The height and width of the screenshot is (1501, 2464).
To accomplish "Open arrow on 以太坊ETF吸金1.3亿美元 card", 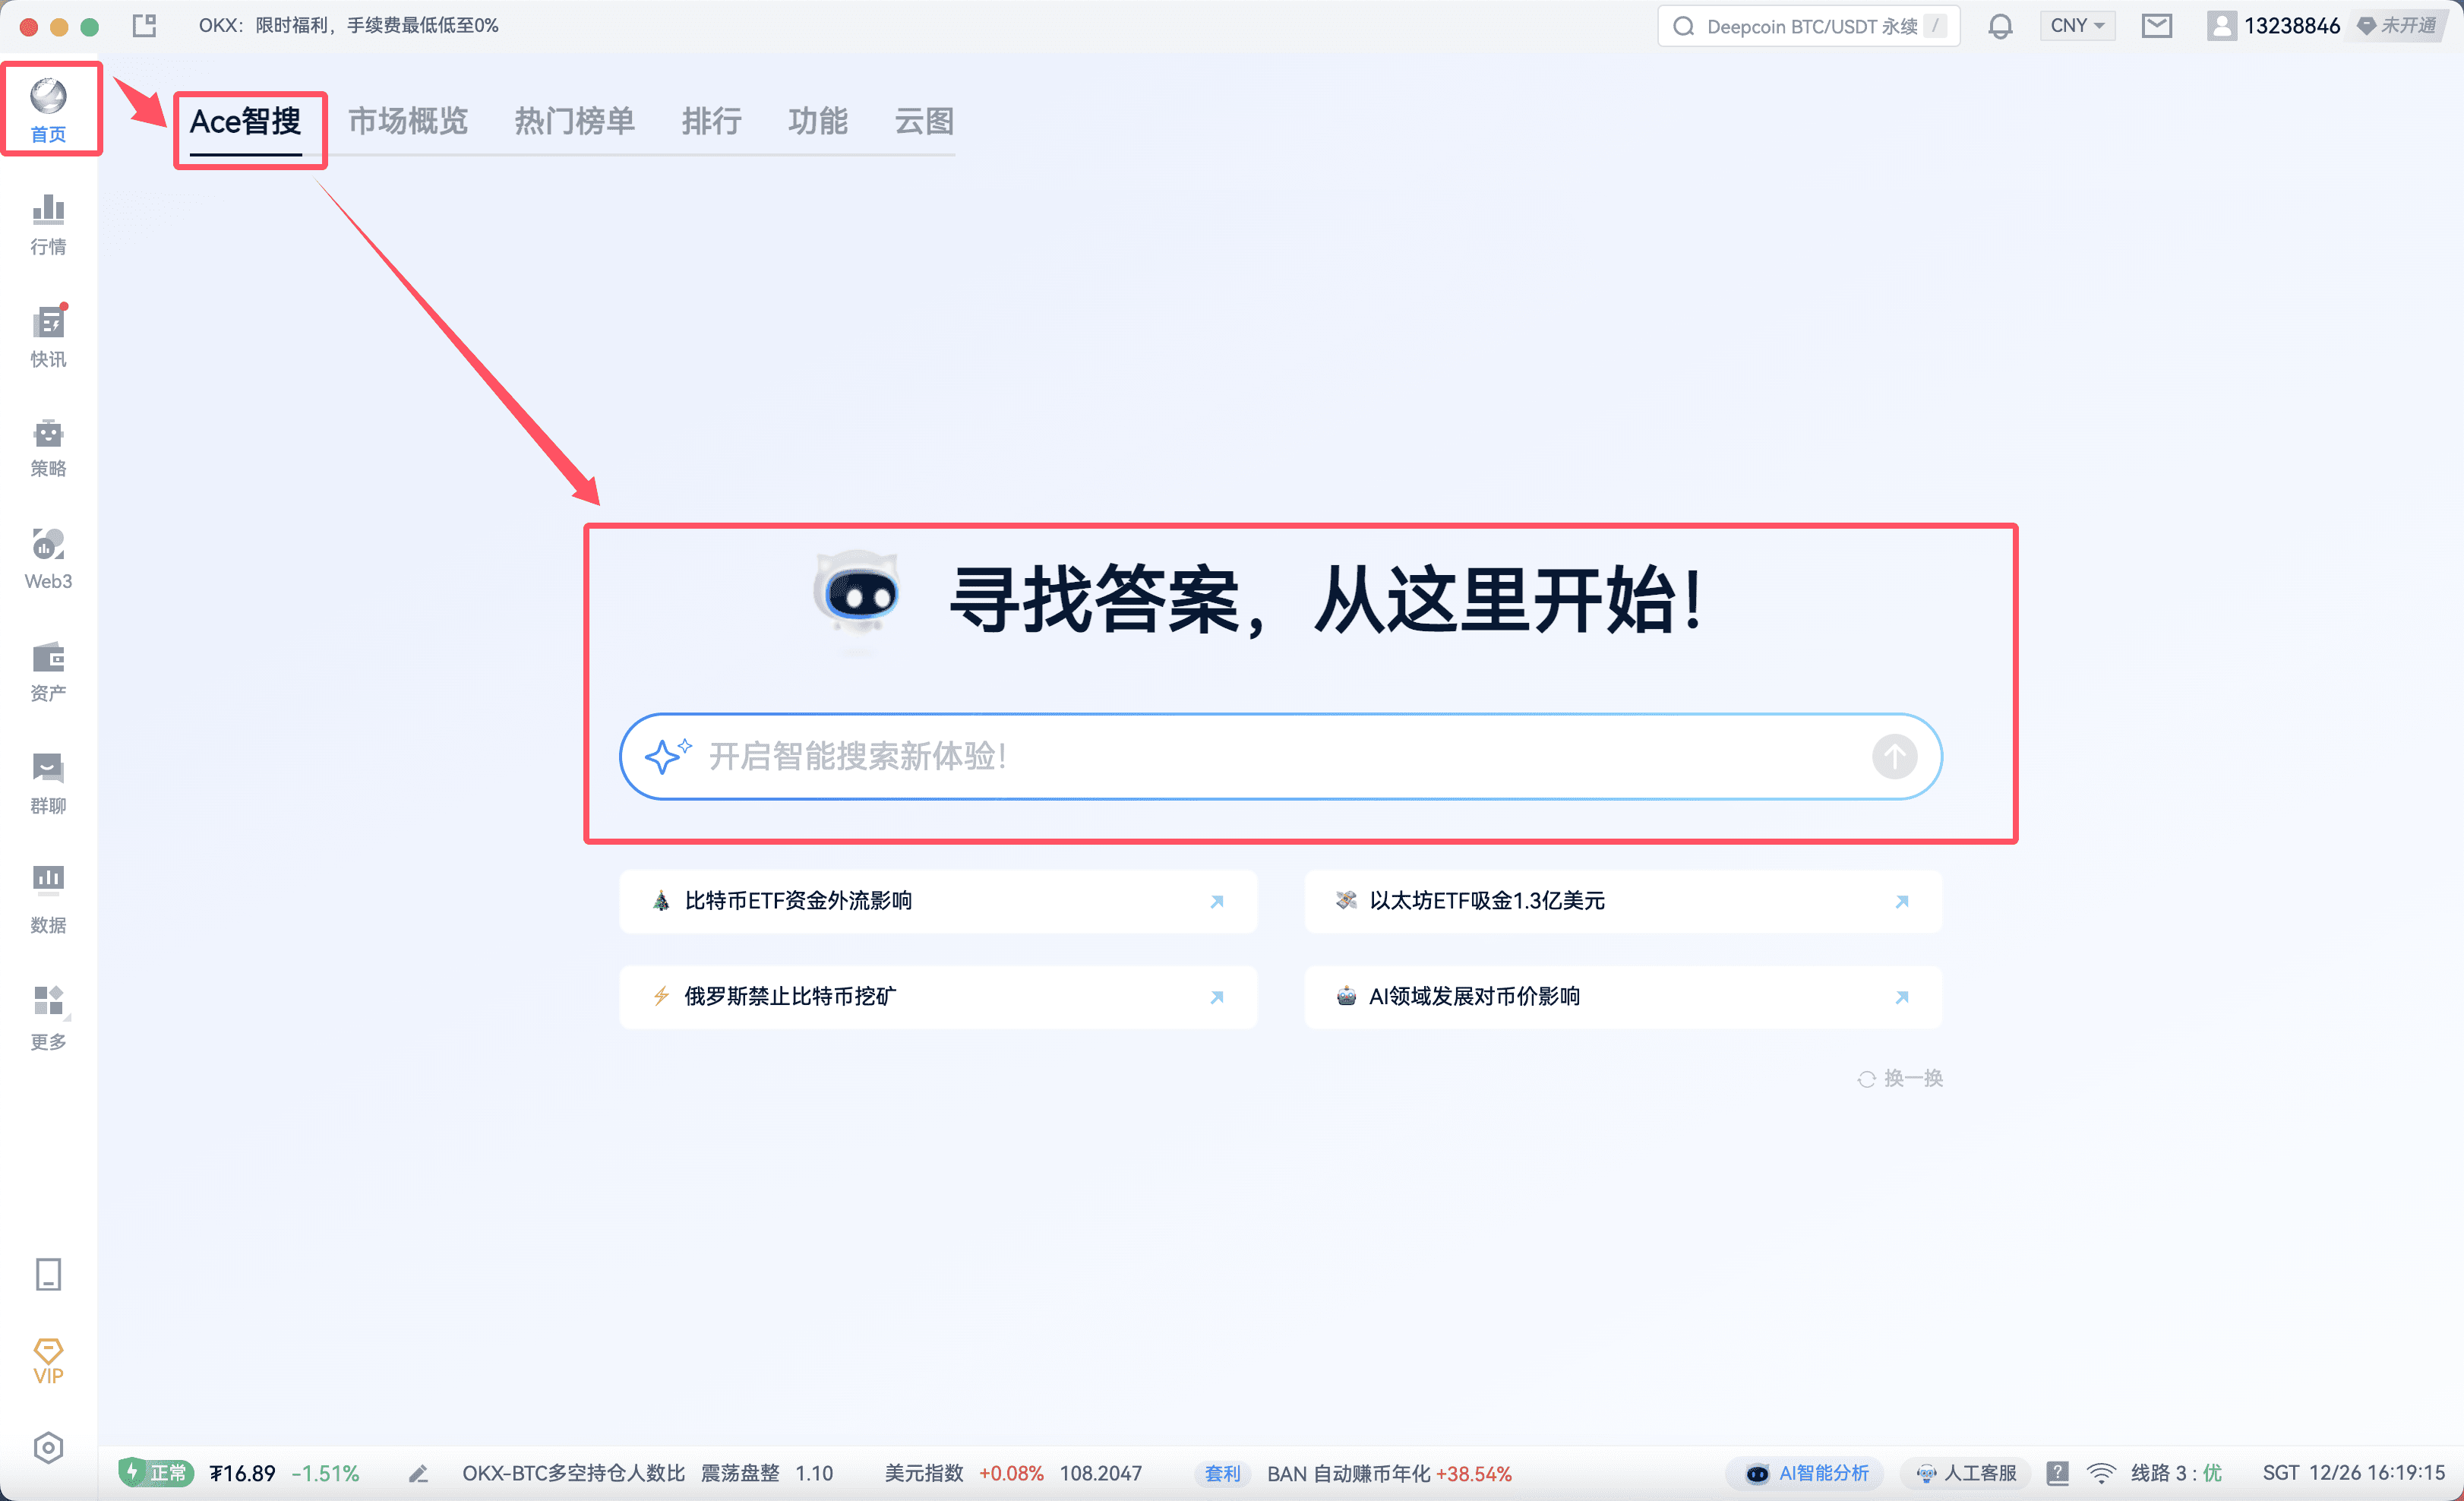I will point(1902,901).
